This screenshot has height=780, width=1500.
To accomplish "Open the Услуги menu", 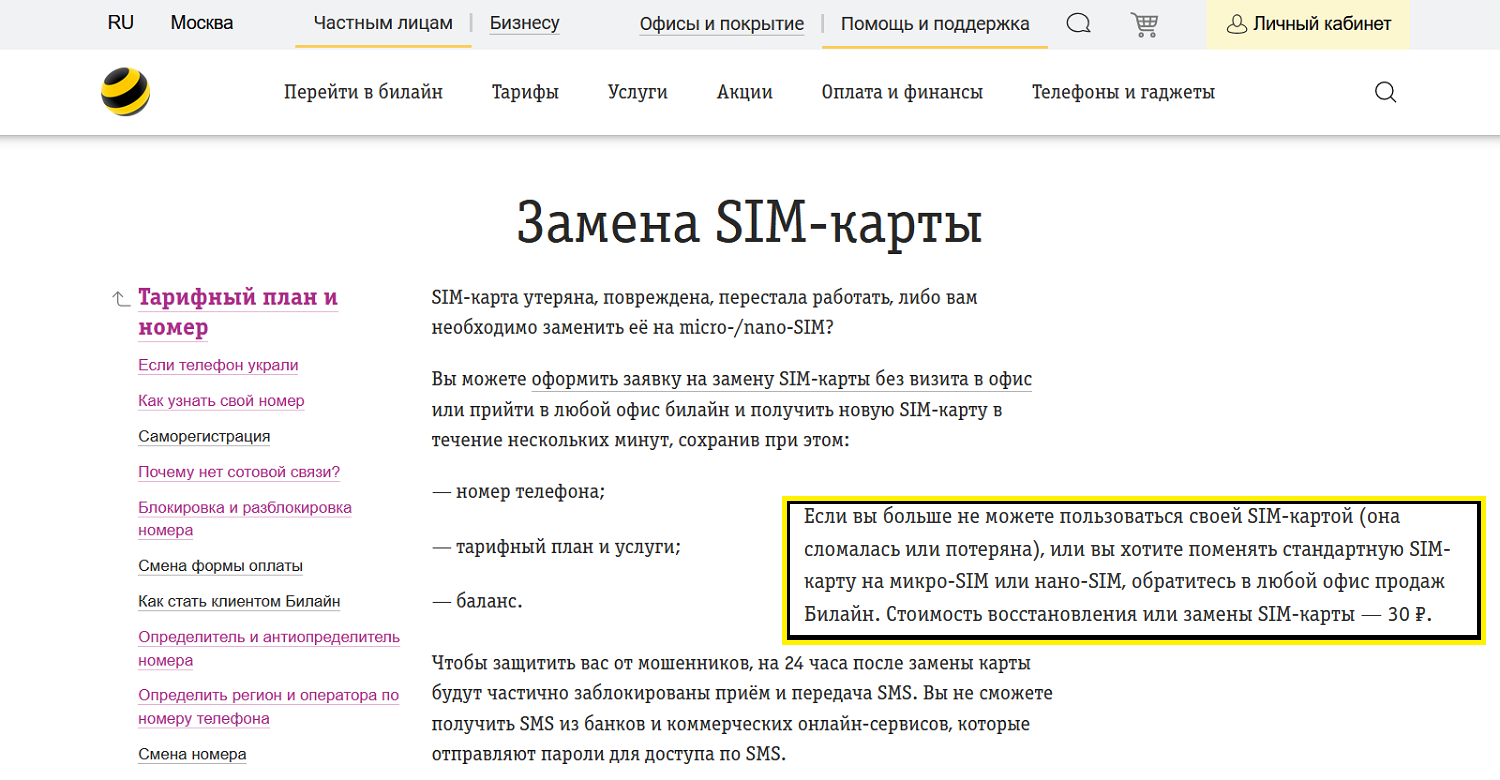I will coord(638,92).
